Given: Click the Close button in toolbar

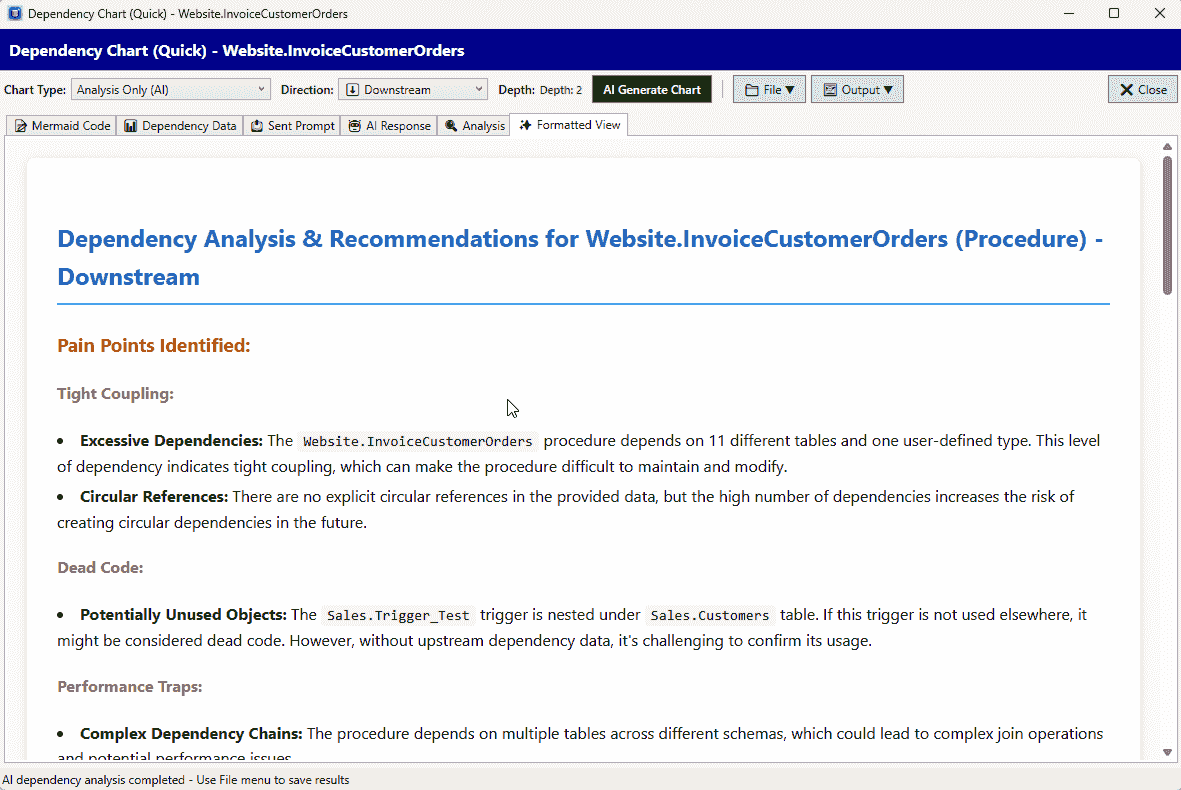Looking at the screenshot, I should click(x=1142, y=90).
